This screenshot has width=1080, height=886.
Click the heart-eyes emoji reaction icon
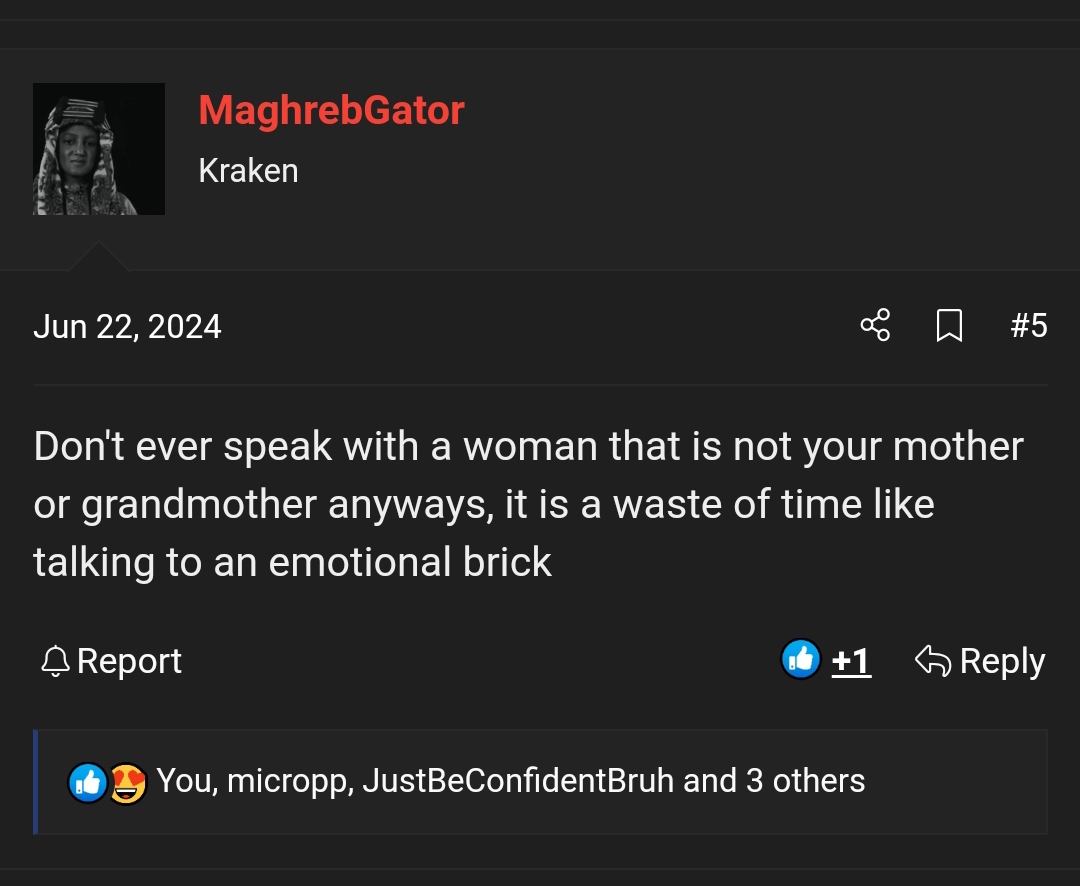coord(127,782)
